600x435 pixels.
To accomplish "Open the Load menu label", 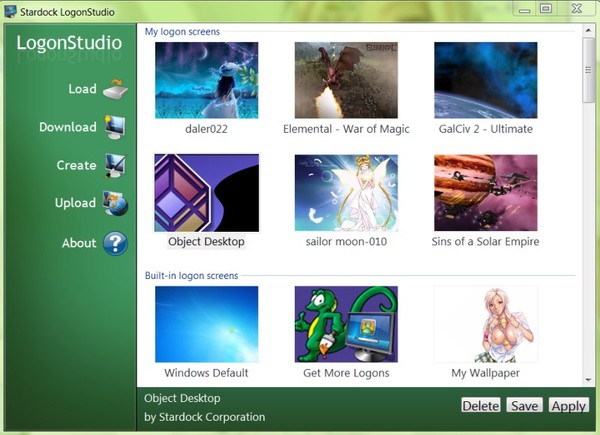I will (82, 89).
